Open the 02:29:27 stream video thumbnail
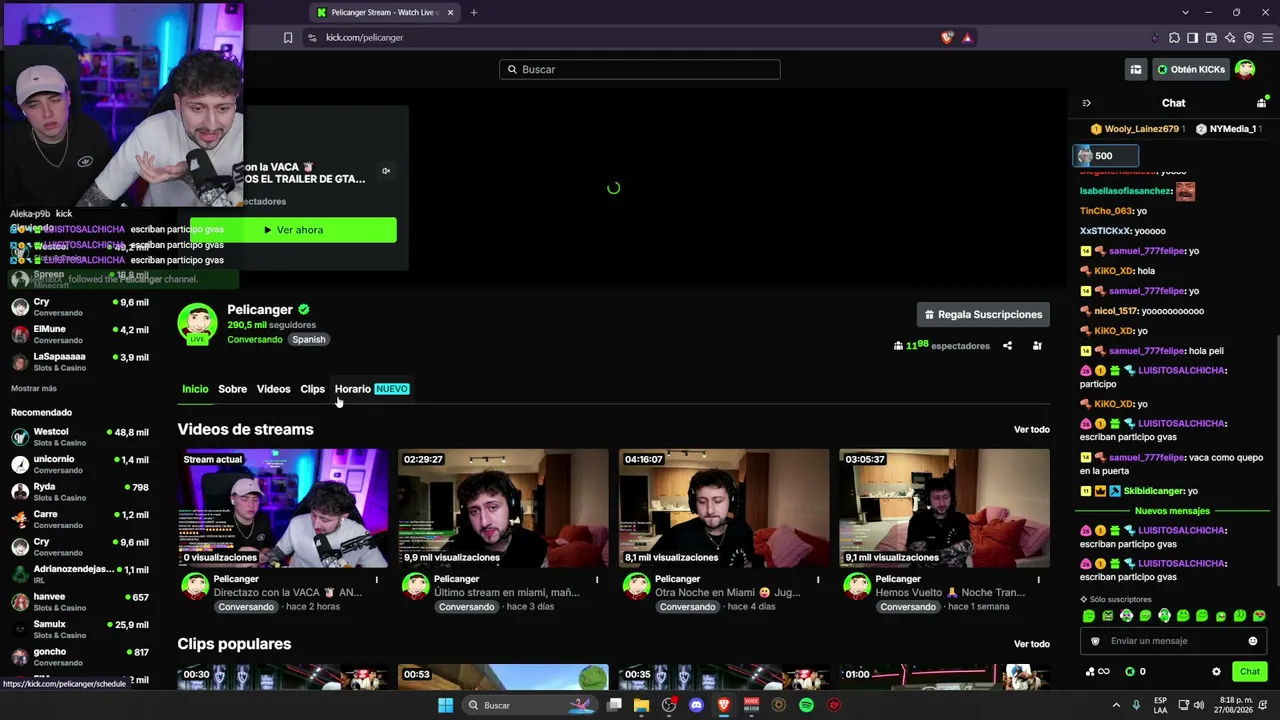The width and height of the screenshot is (1280, 720). tap(503, 508)
